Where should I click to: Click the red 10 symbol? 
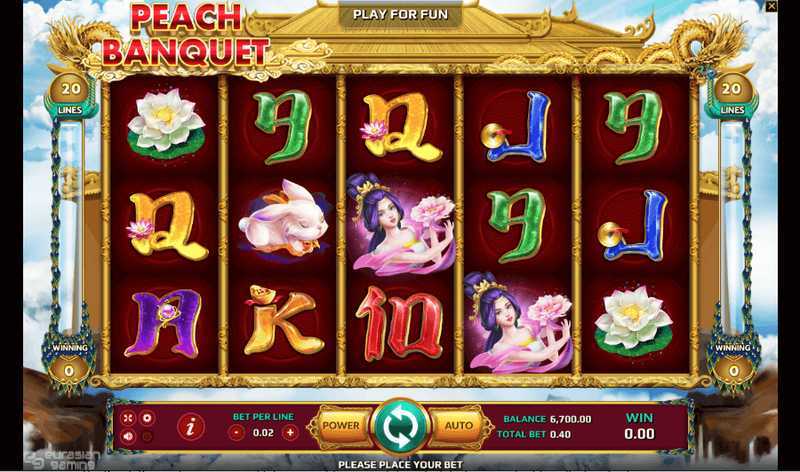[400, 322]
